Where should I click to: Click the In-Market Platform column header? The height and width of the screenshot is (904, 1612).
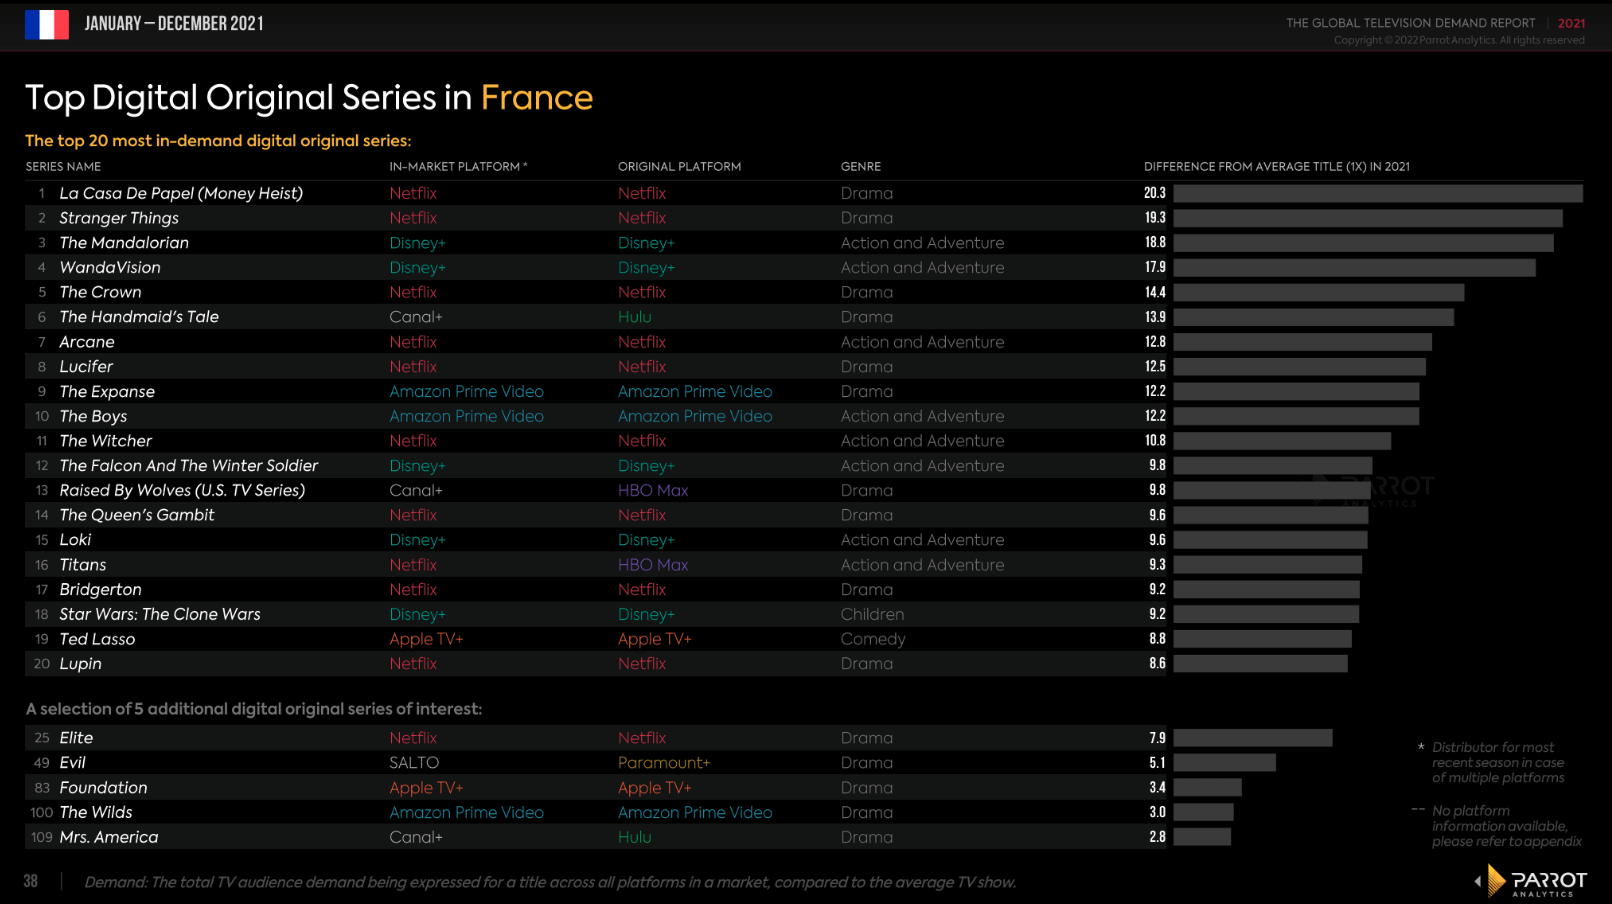458,167
